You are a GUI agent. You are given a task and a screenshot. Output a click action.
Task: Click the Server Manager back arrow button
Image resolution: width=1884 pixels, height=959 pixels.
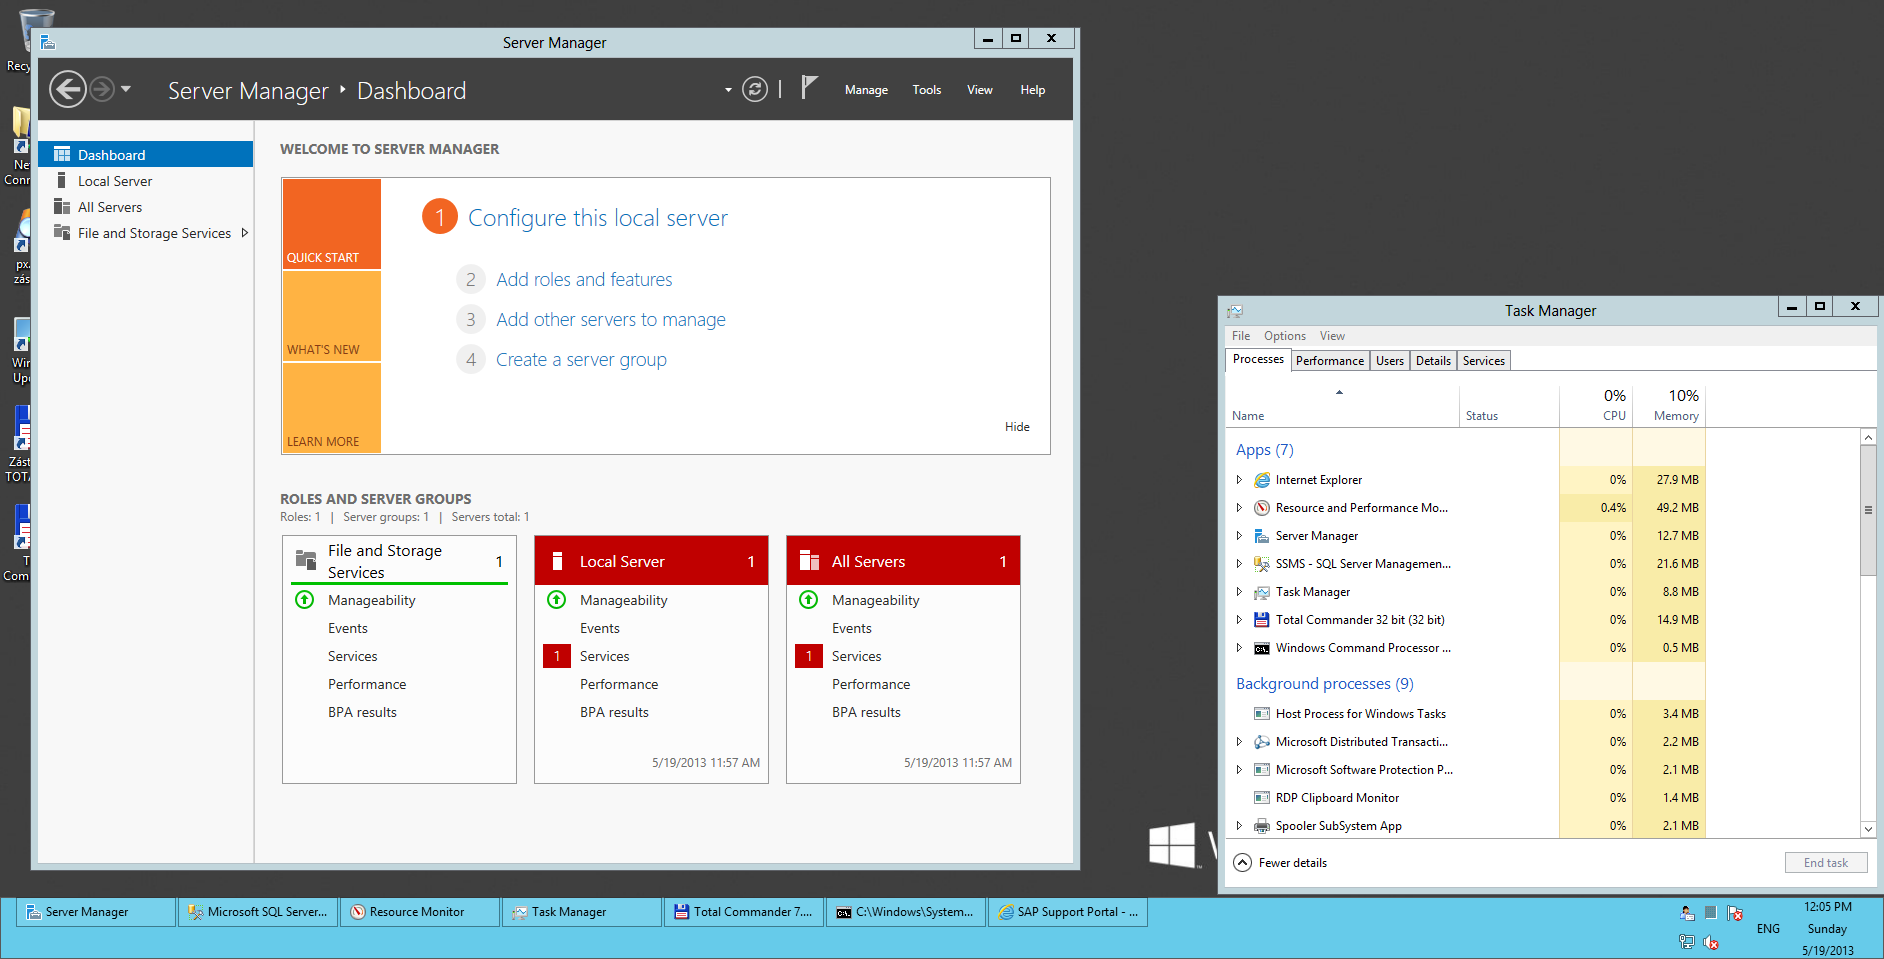click(x=68, y=89)
